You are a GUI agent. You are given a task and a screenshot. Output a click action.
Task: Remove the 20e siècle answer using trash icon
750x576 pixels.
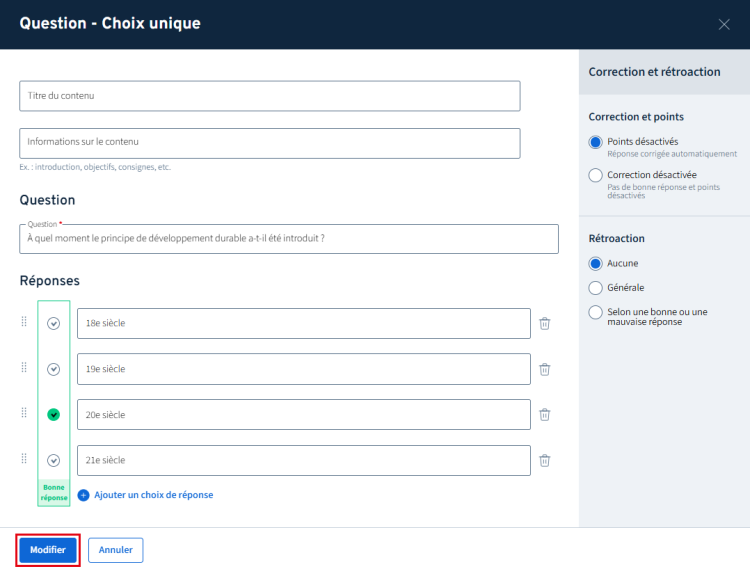point(545,415)
